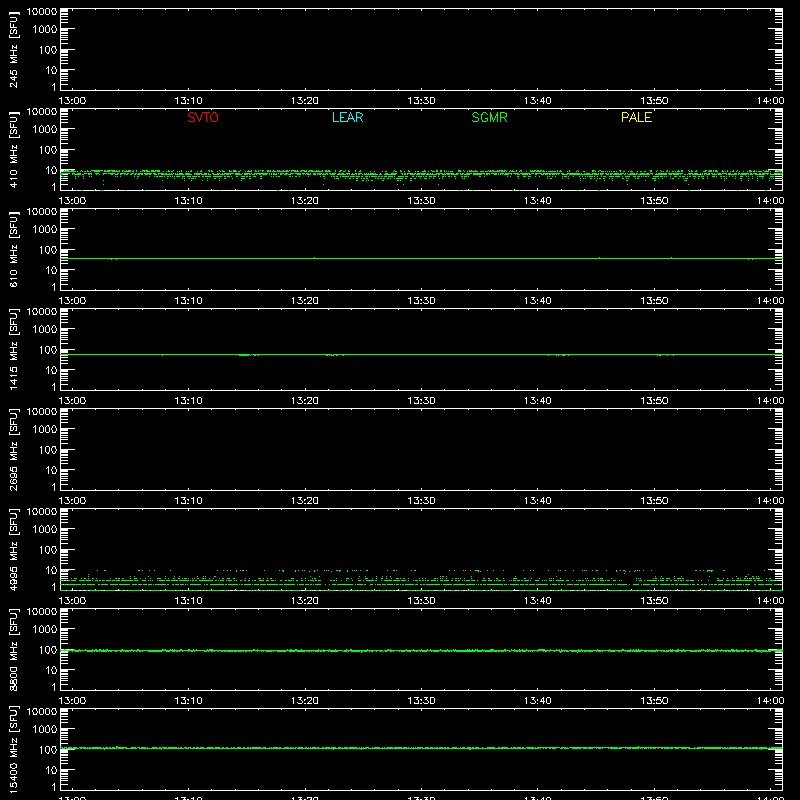
Task: Click 10 y-tick of the 1415 MHz panel
Action: click(51, 370)
